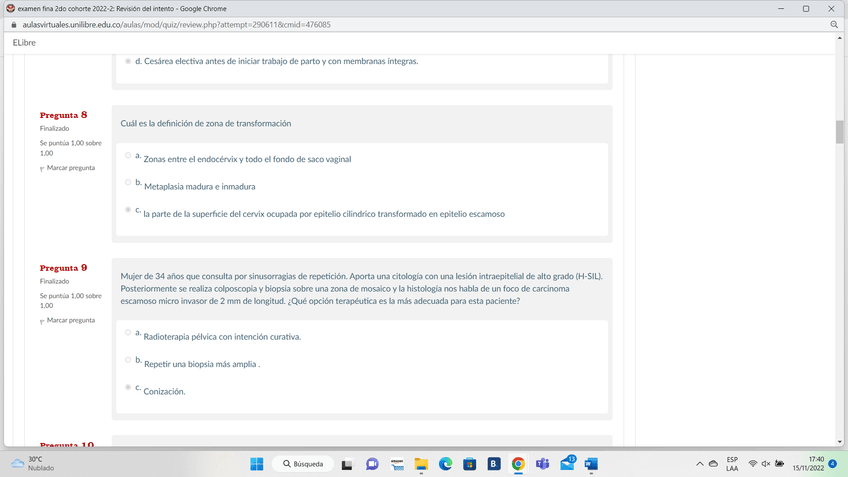Switch to the Google Chrome taskbar icon
Image resolution: width=848 pixels, height=477 pixels.
518,464
